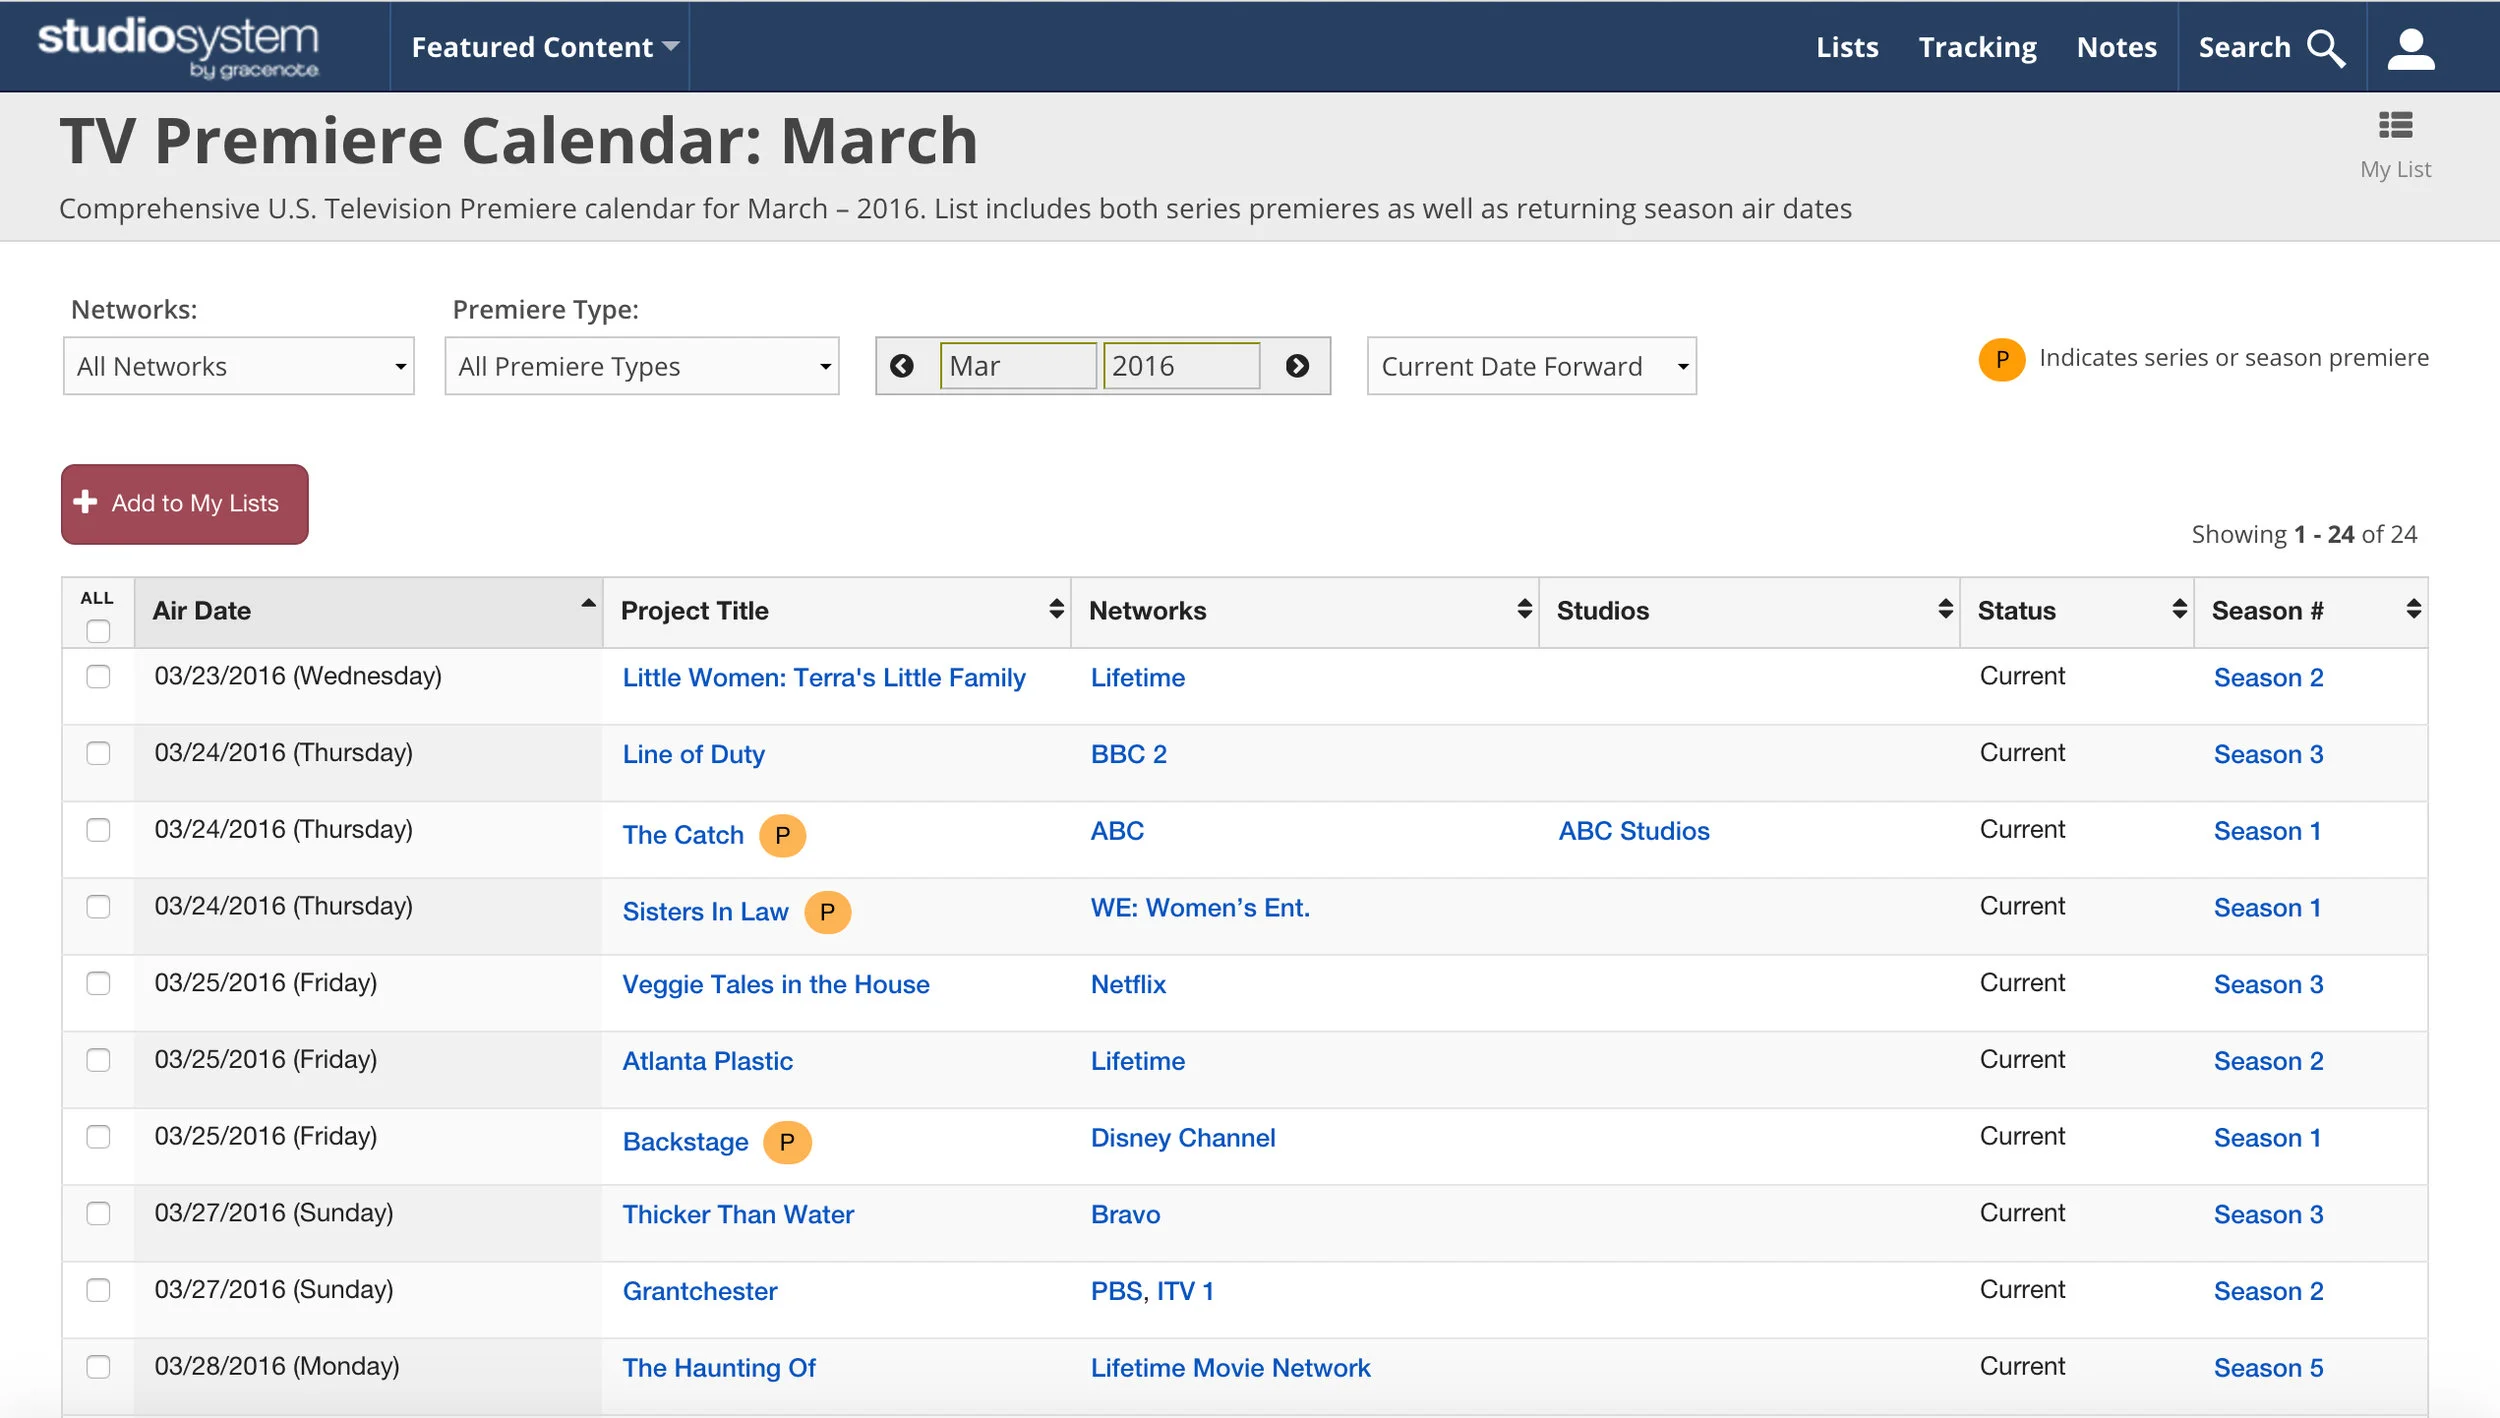Click the studiosystem logo
The image size is (2500, 1418).
coord(180,46)
